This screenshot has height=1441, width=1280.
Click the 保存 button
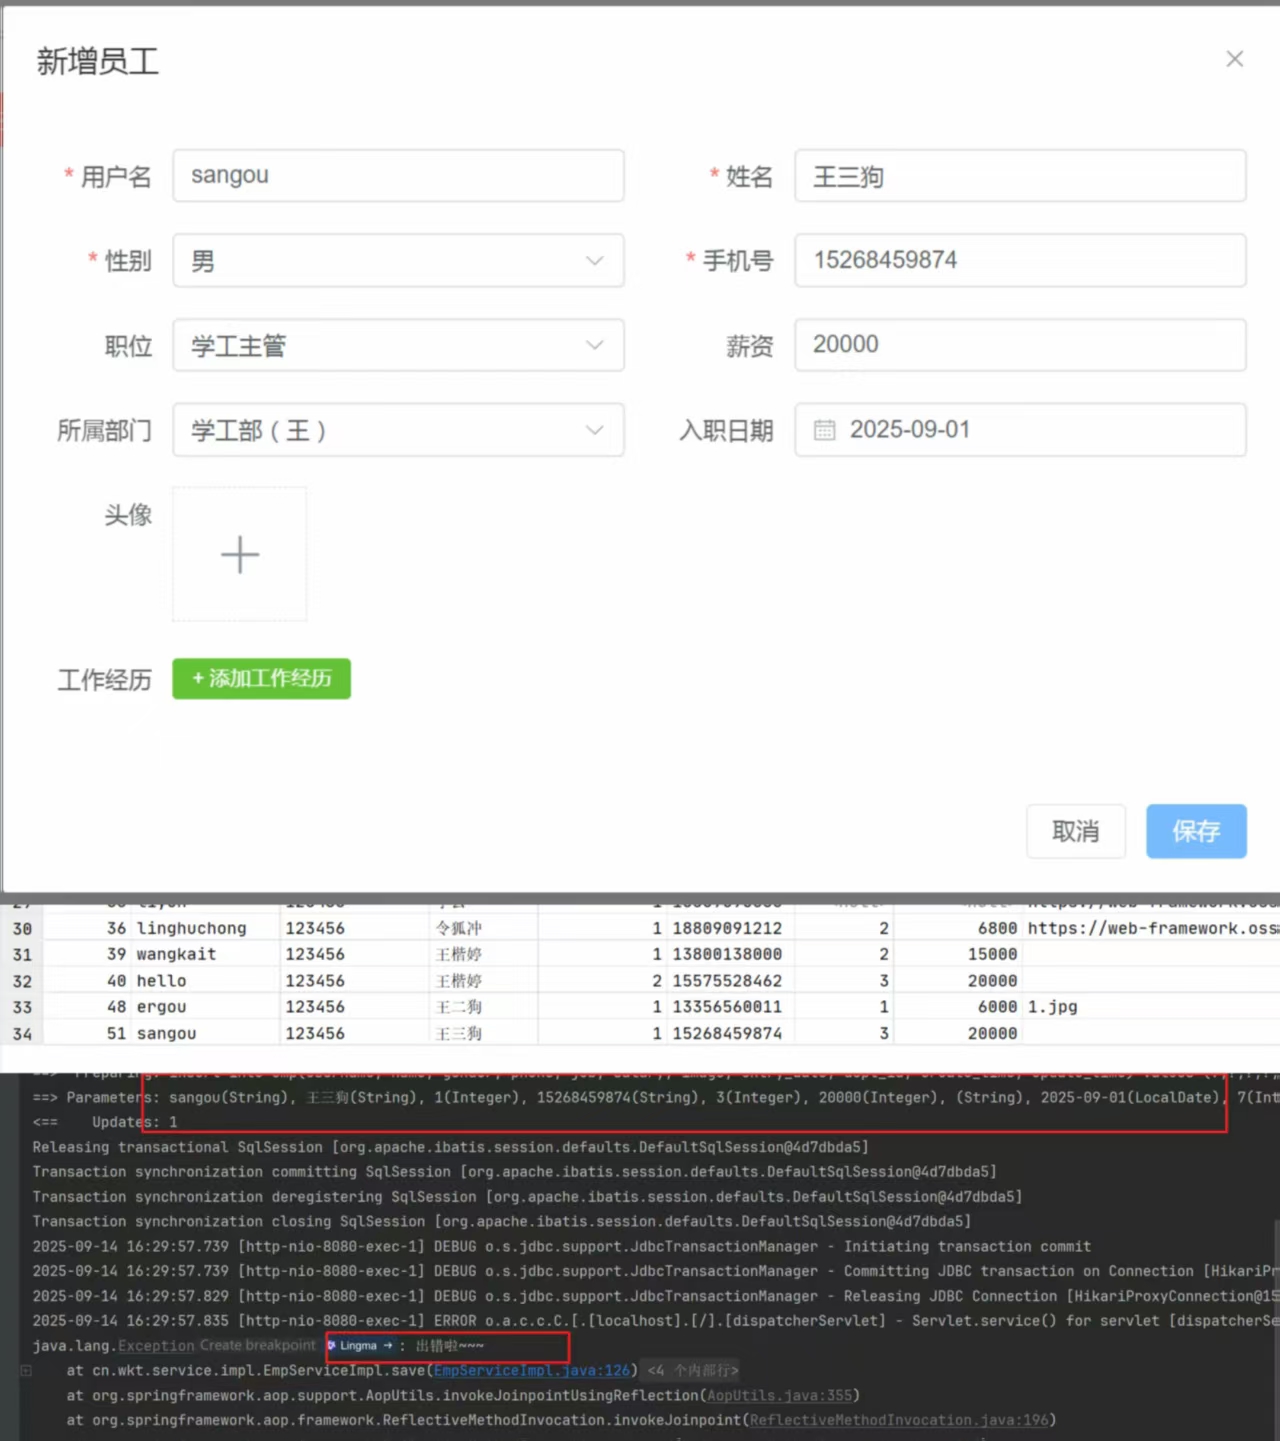(x=1195, y=831)
